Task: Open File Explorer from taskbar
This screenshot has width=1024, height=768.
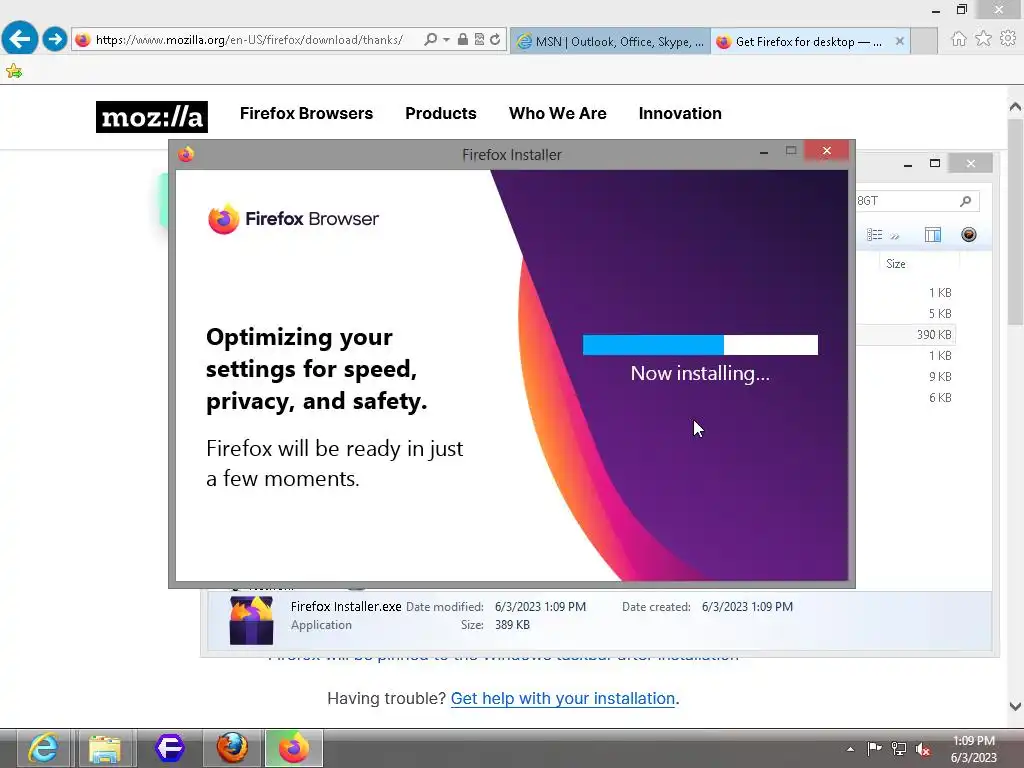Action: [105, 748]
